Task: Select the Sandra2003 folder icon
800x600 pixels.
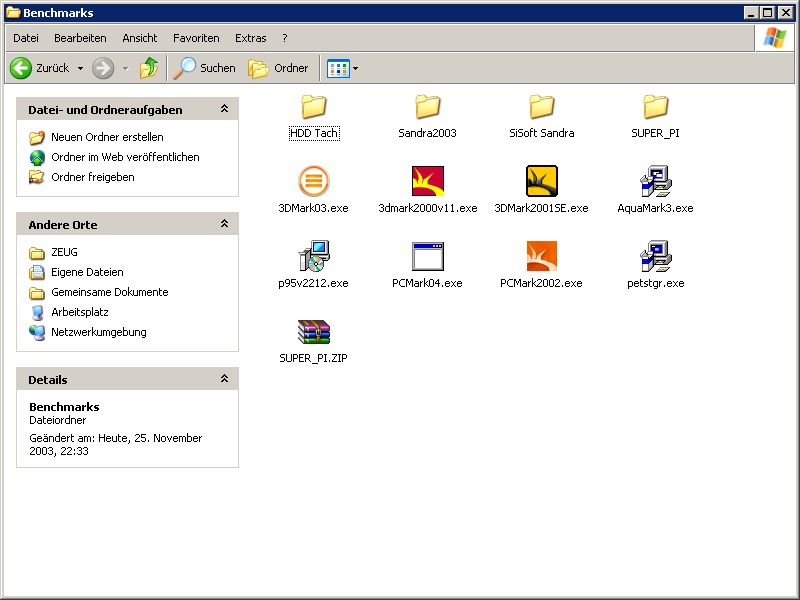Action: (427, 106)
